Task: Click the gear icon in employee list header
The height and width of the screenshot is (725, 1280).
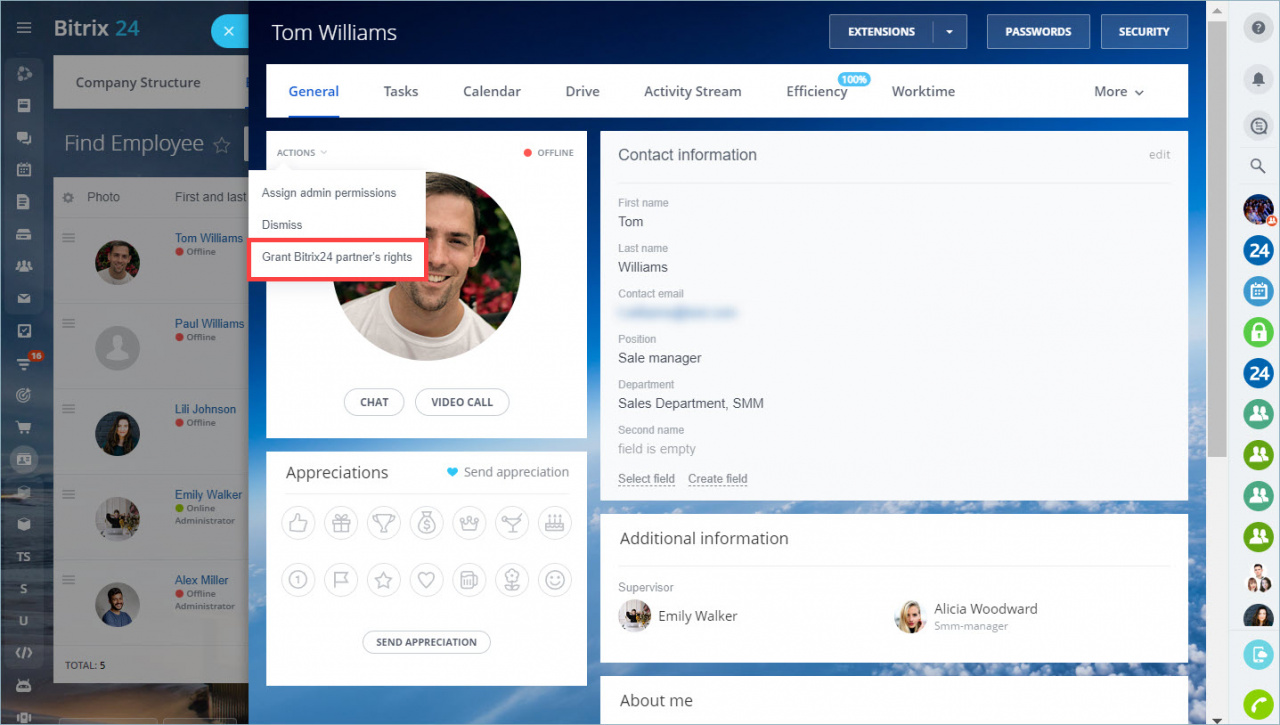Action: point(68,198)
